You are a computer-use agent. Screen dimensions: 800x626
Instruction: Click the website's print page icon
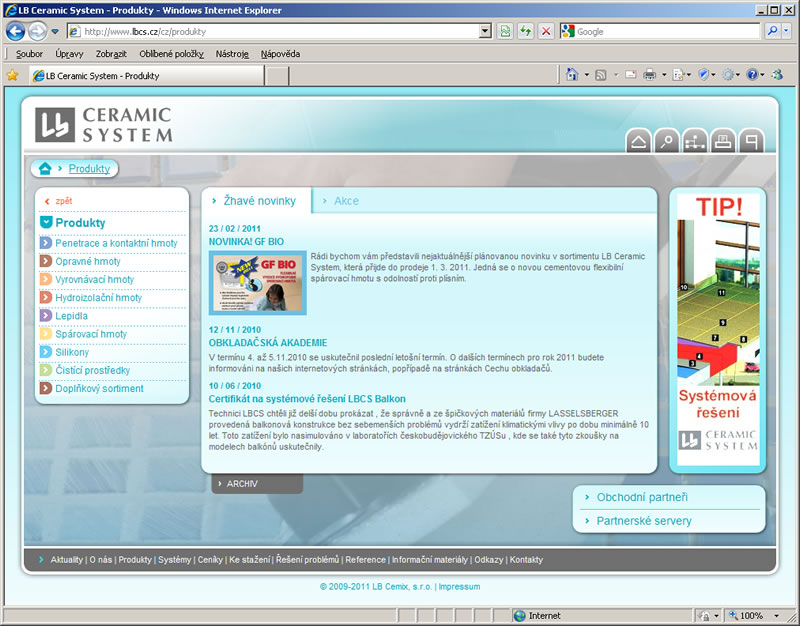coord(723,142)
